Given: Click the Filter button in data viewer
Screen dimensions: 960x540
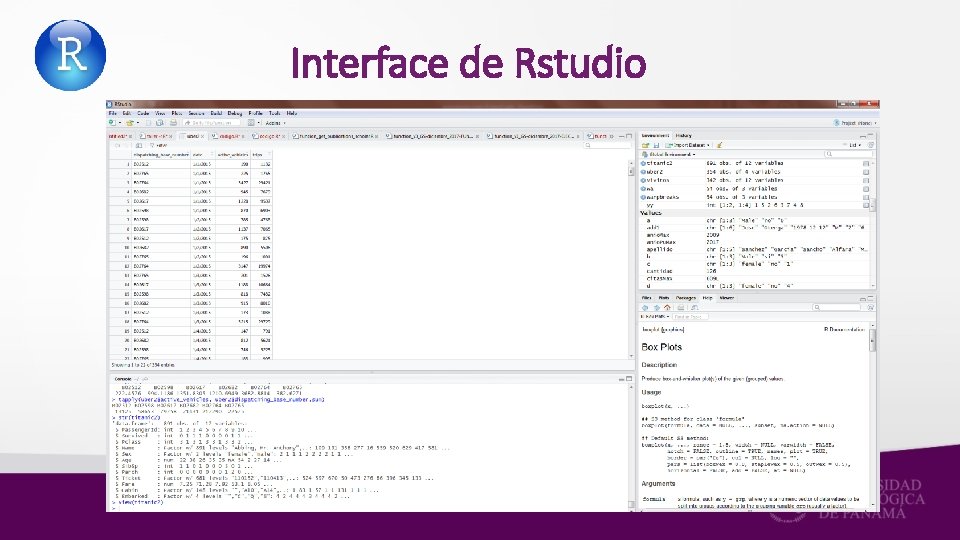Looking at the screenshot, I should 159,146.
